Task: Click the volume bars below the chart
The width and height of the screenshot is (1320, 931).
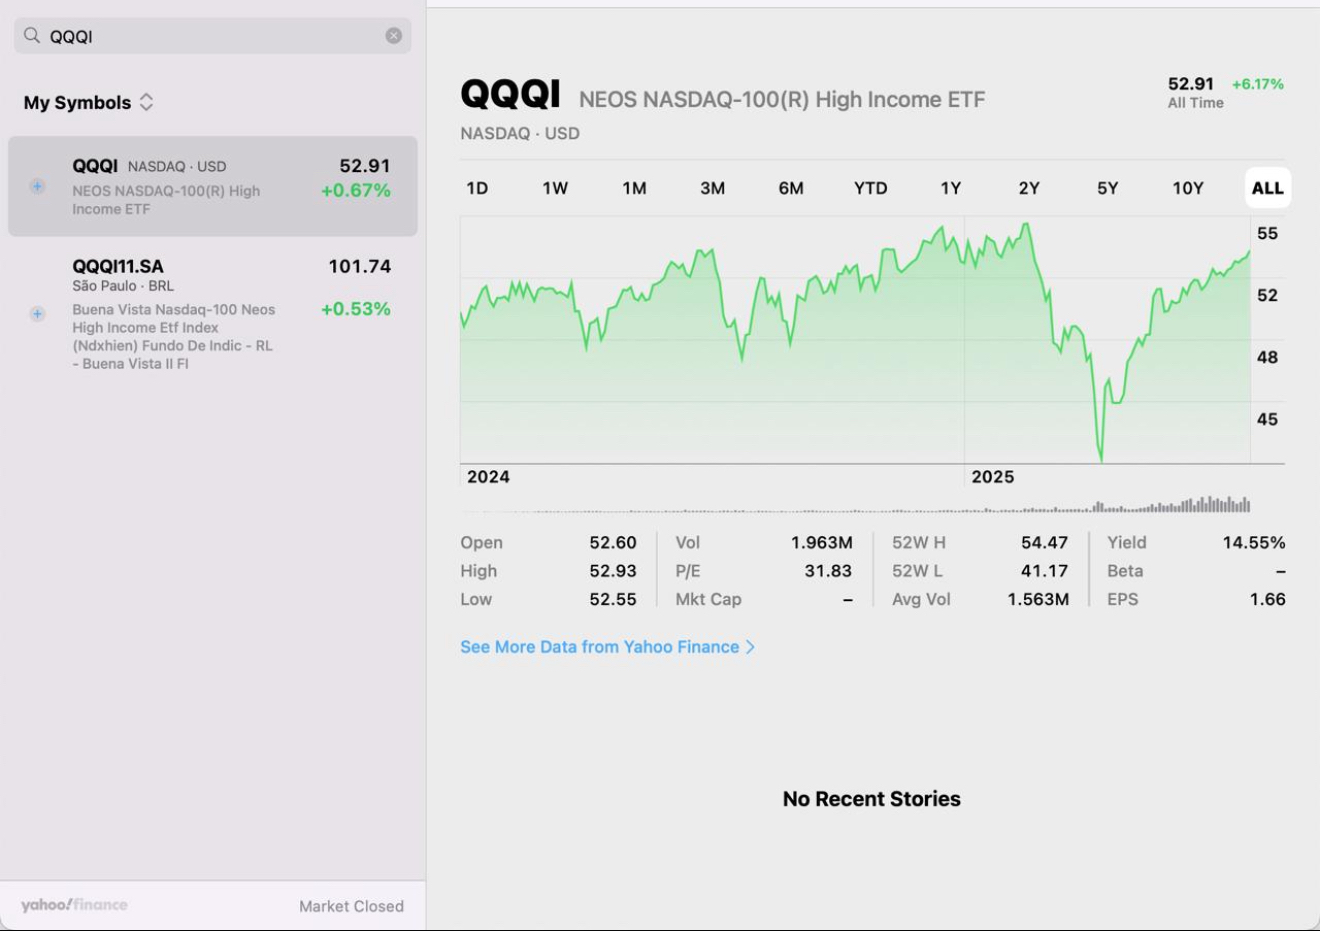Action: click(x=855, y=504)
